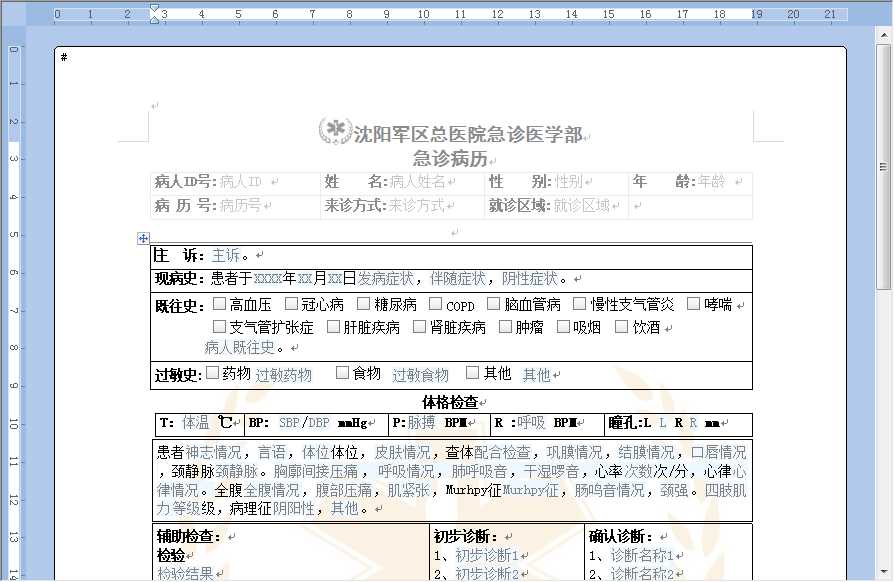Image resolution: width=894 pixels, height=582 pixels.
Task: Toggle the 饮酒 checkbox
Action: [x=622, y=327]
